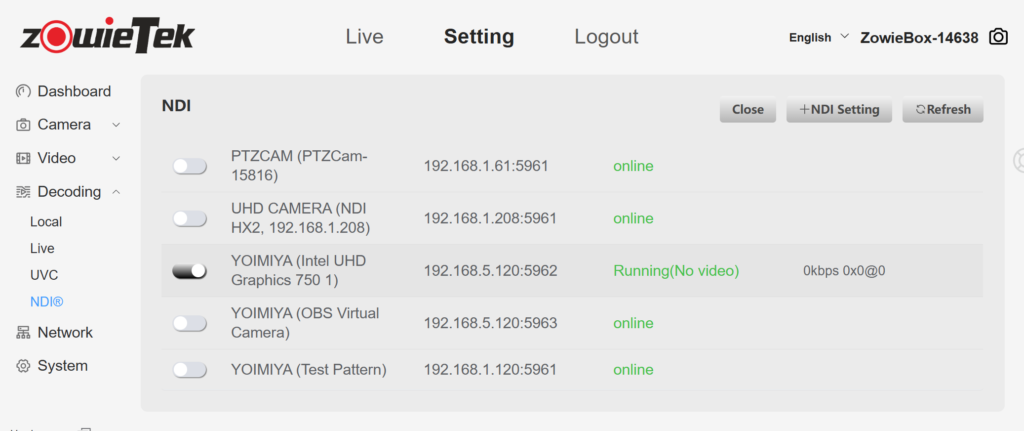Expand the Camera menu chevron
Image resolution: width=1024 pixels, height=431 pixels.
116,125
